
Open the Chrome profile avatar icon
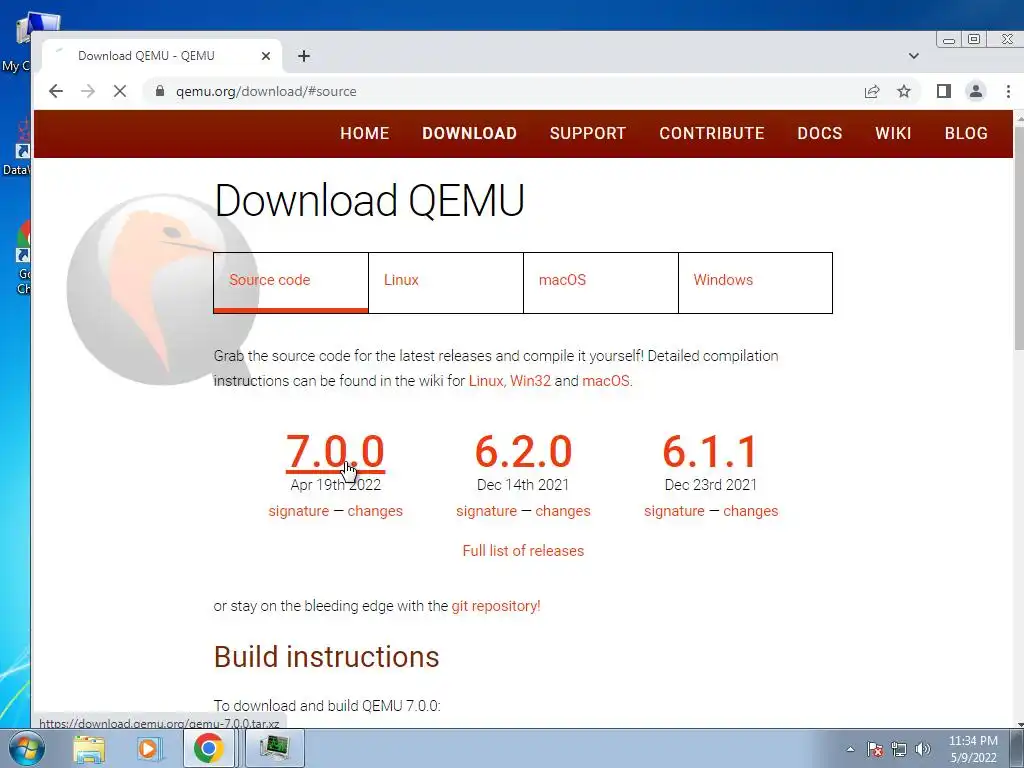pyautogui.click(x=976, y=91)
